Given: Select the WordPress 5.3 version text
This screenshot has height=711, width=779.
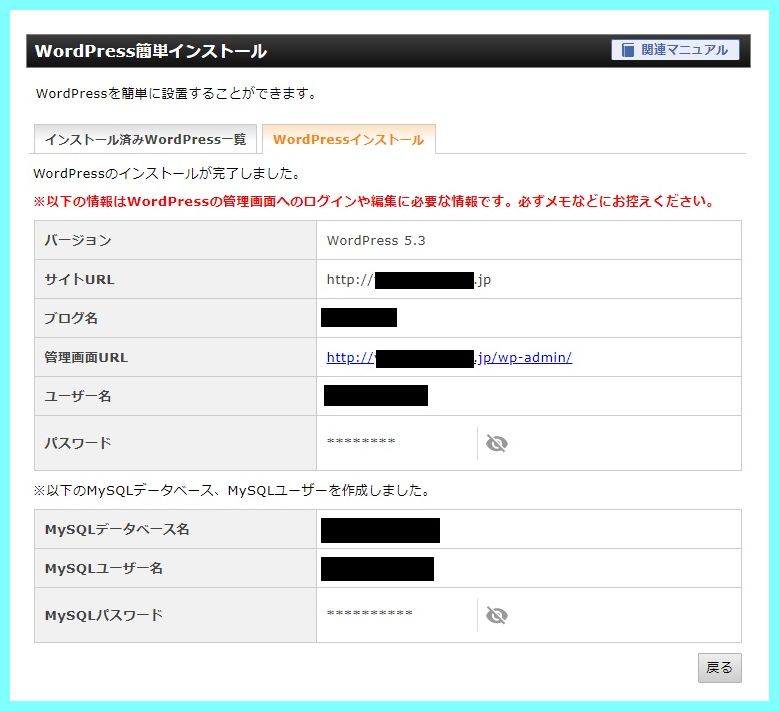Looking at the screenshot, I should click(376, 240).
